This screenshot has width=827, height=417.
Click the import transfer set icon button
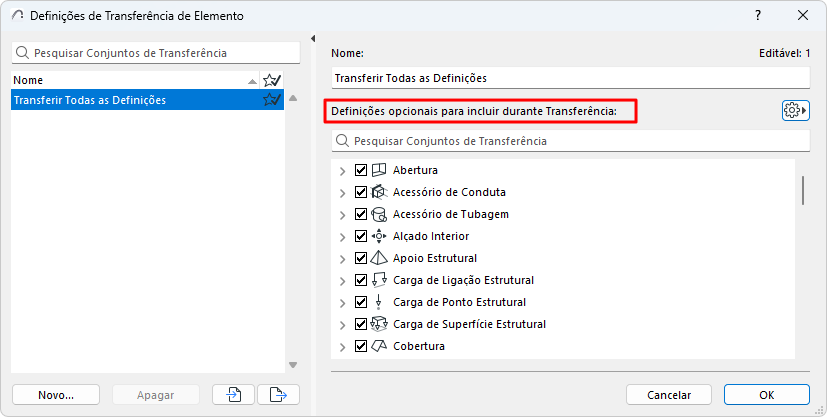(234, 395)
